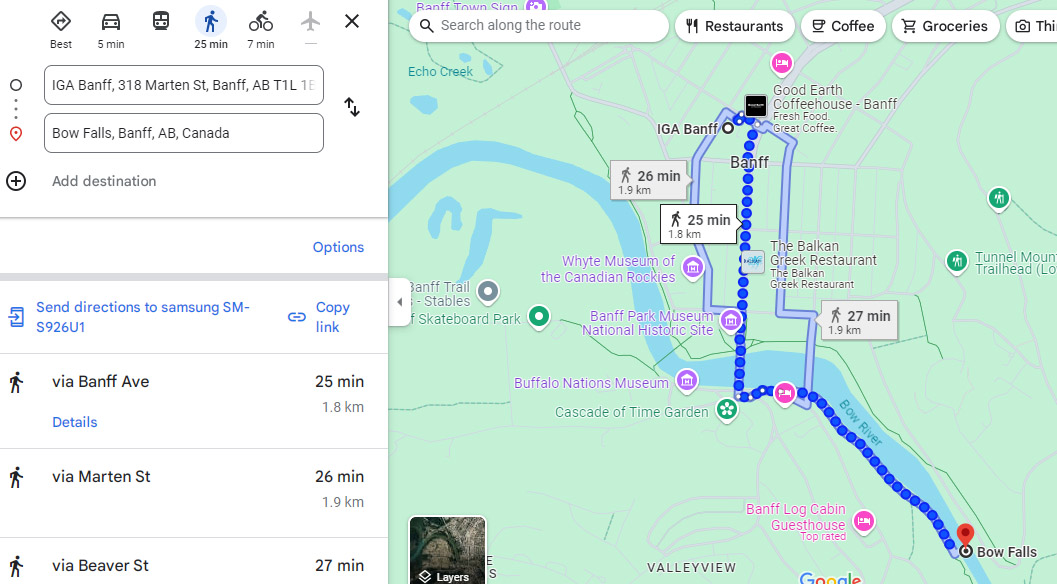Image resolution: width=1057 pixels, height=584 pixels.
Task: Click the Bow Falls destination pin
Action: 965,537
